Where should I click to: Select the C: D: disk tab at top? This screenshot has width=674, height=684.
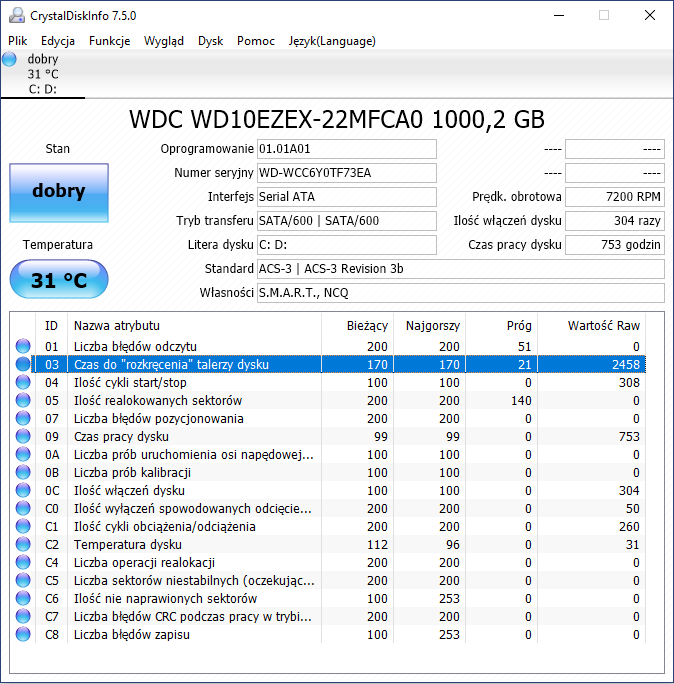tap(43, 74)
